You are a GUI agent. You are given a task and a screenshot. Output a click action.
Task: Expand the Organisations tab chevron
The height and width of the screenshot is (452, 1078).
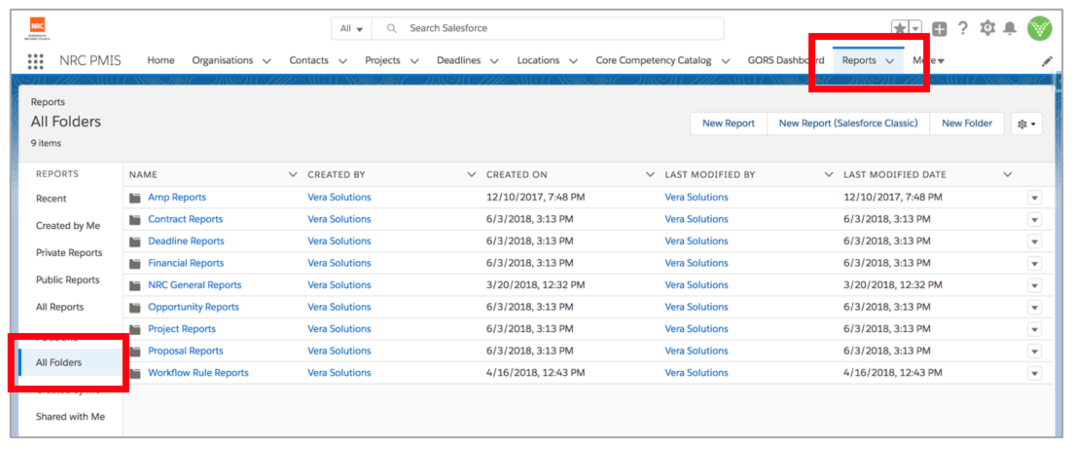point(267,61)
